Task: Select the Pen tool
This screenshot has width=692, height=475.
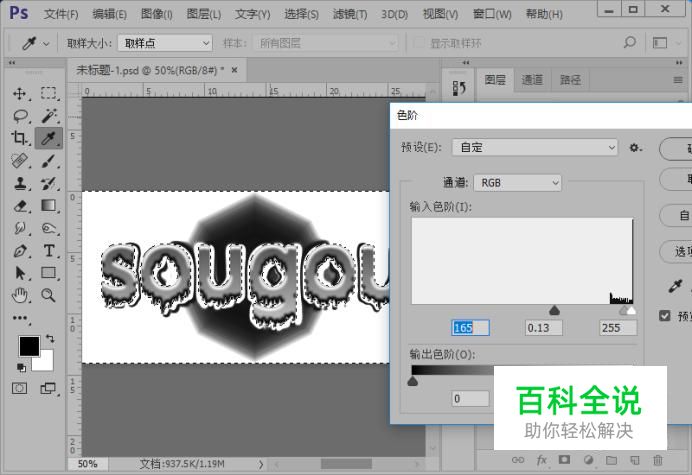Action: tap(19, 251)
